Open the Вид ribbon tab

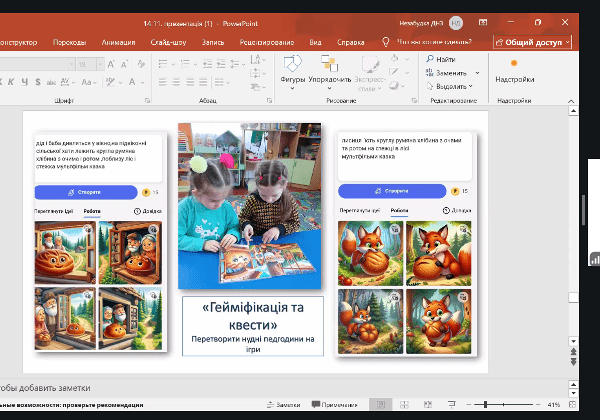[x=315, y=42]
